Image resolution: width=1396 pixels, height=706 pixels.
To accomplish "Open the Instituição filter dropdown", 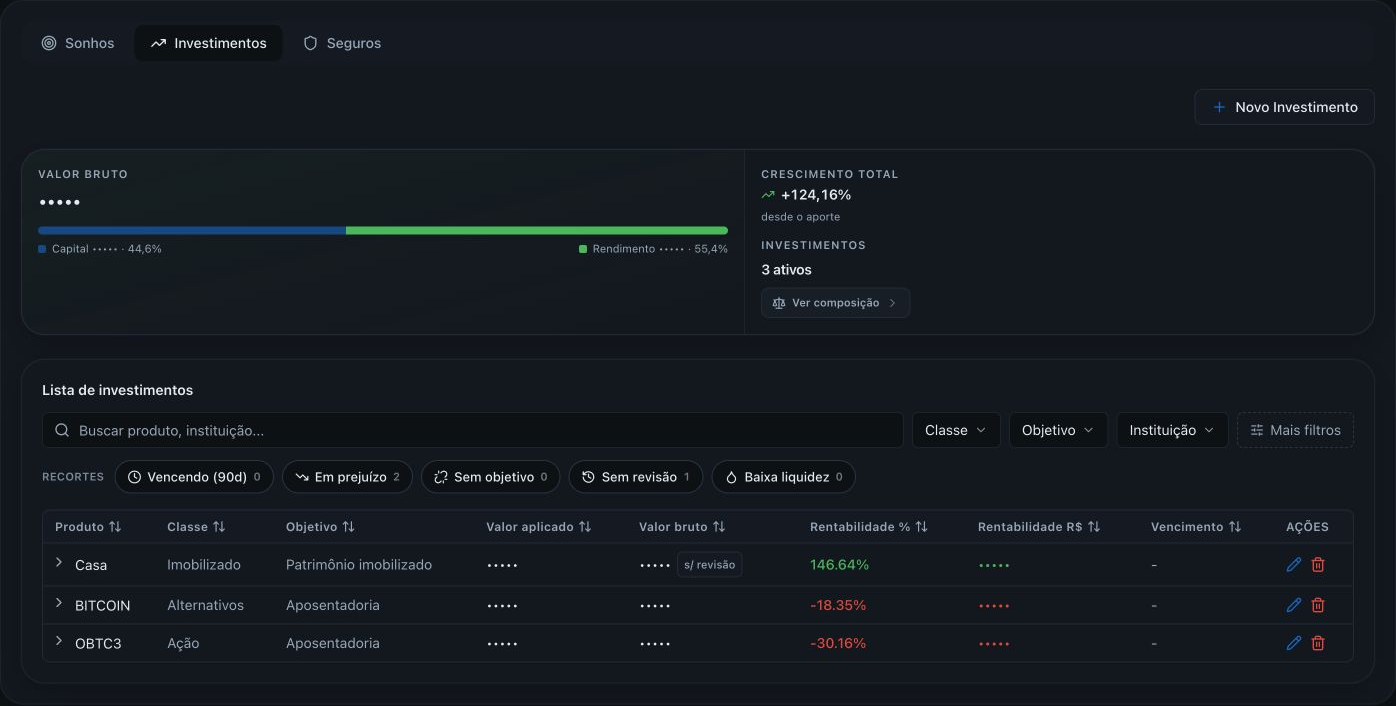I will click(x=1172, y=430).
